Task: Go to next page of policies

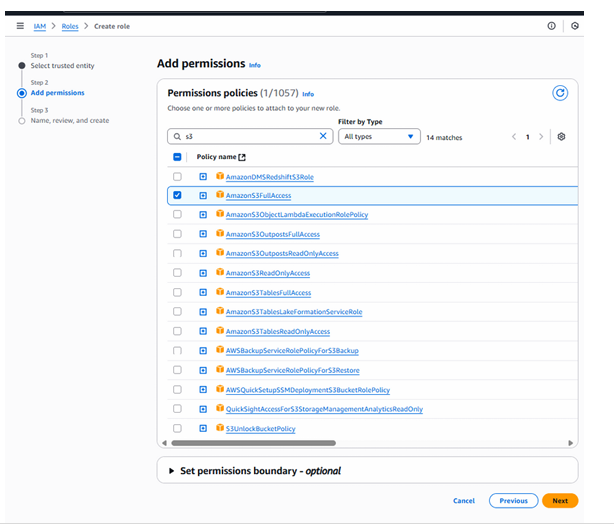Action: (x=541, y=137)
